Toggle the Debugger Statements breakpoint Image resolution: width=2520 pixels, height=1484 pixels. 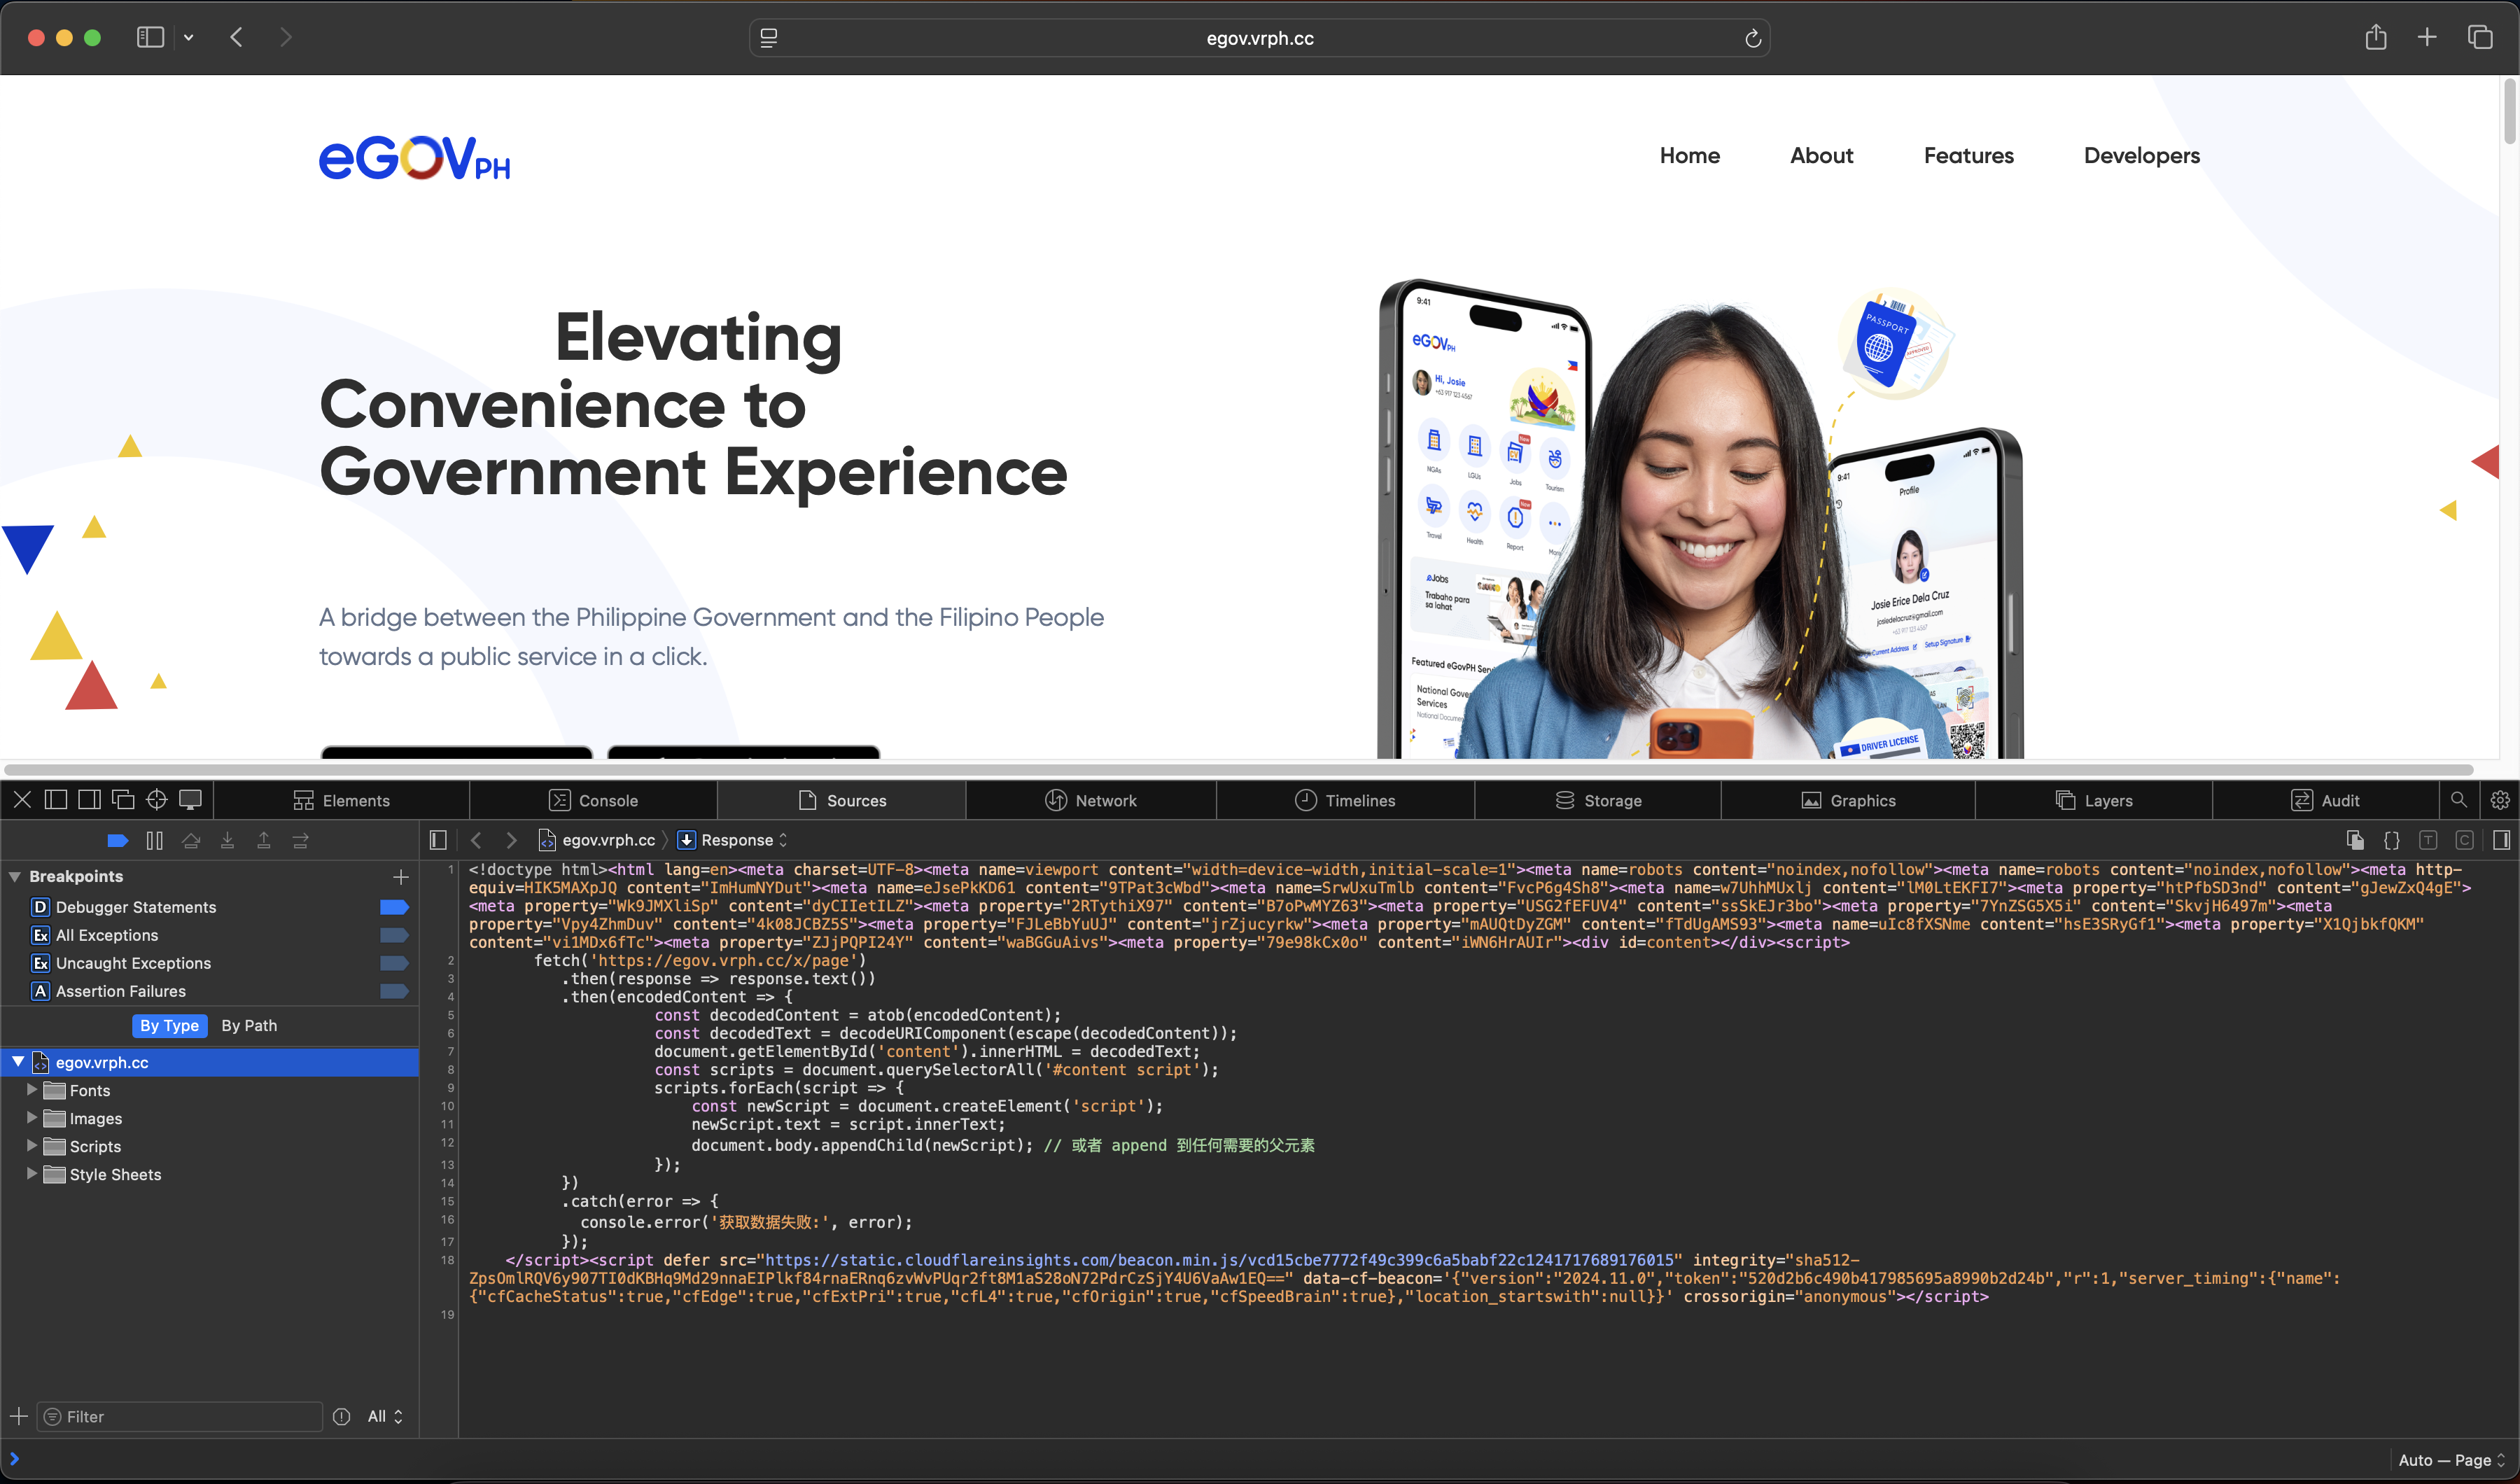tap(394, 907)
